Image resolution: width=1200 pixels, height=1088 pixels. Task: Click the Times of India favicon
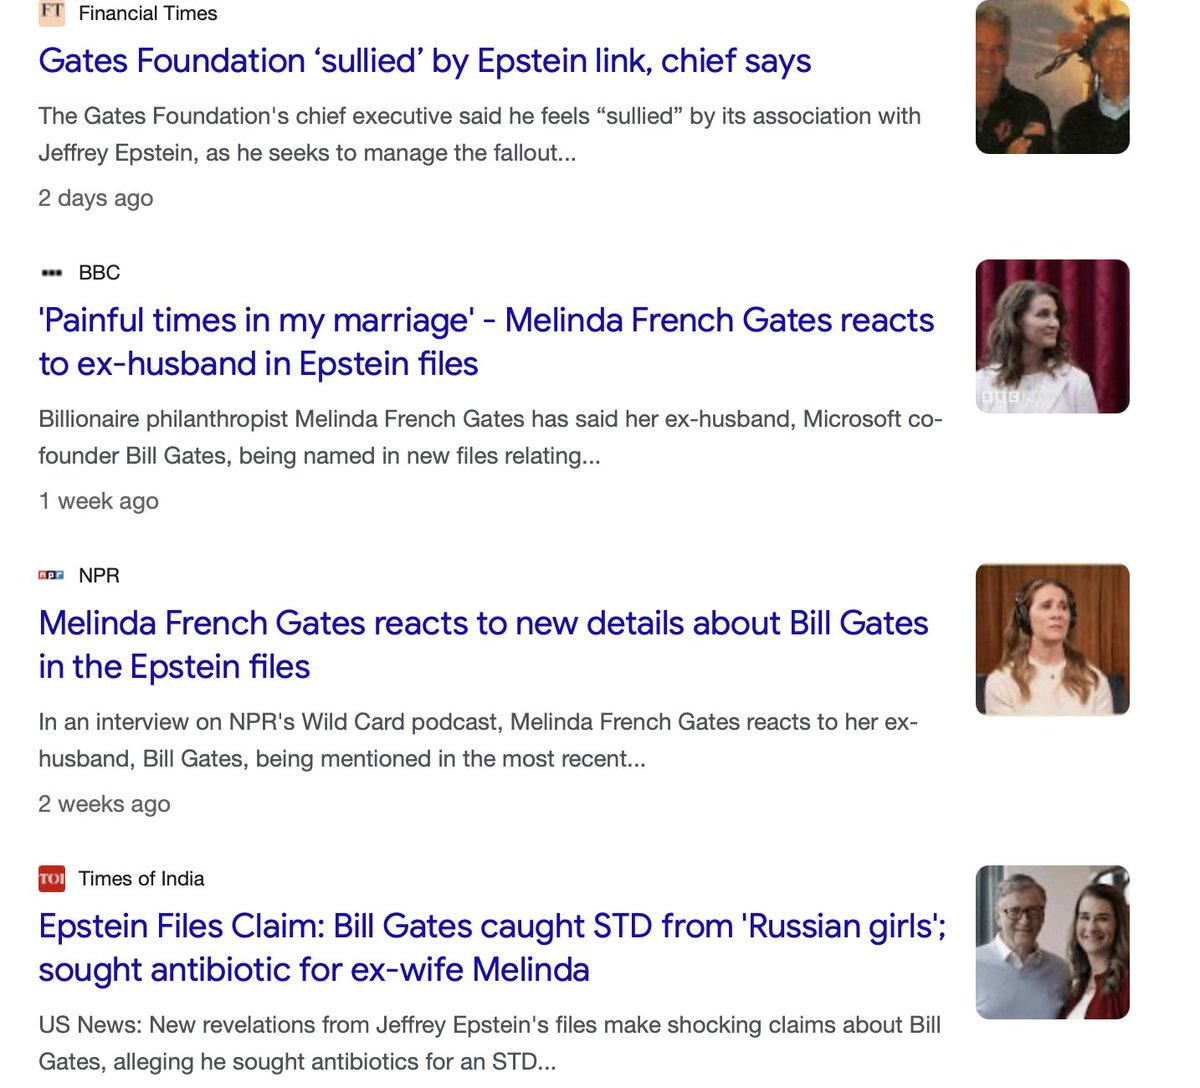pyautogui.click(x=51, y=878)
